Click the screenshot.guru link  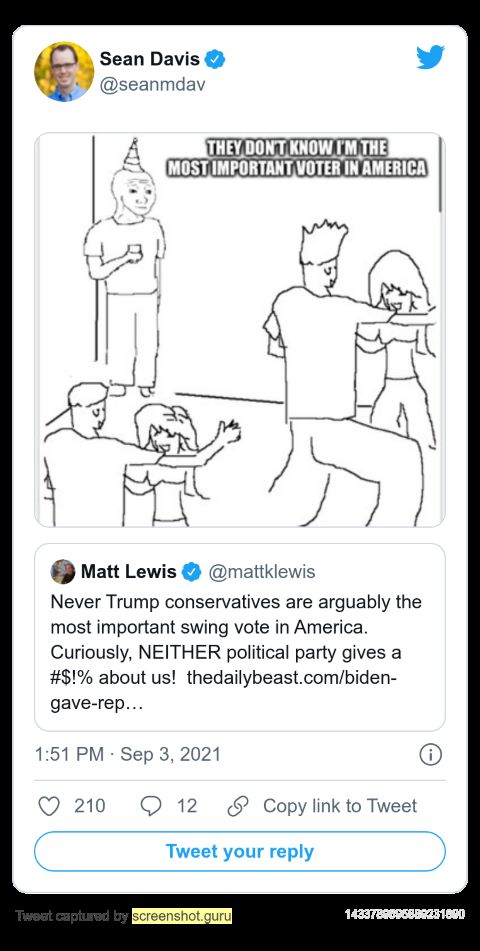coord(182,916)
